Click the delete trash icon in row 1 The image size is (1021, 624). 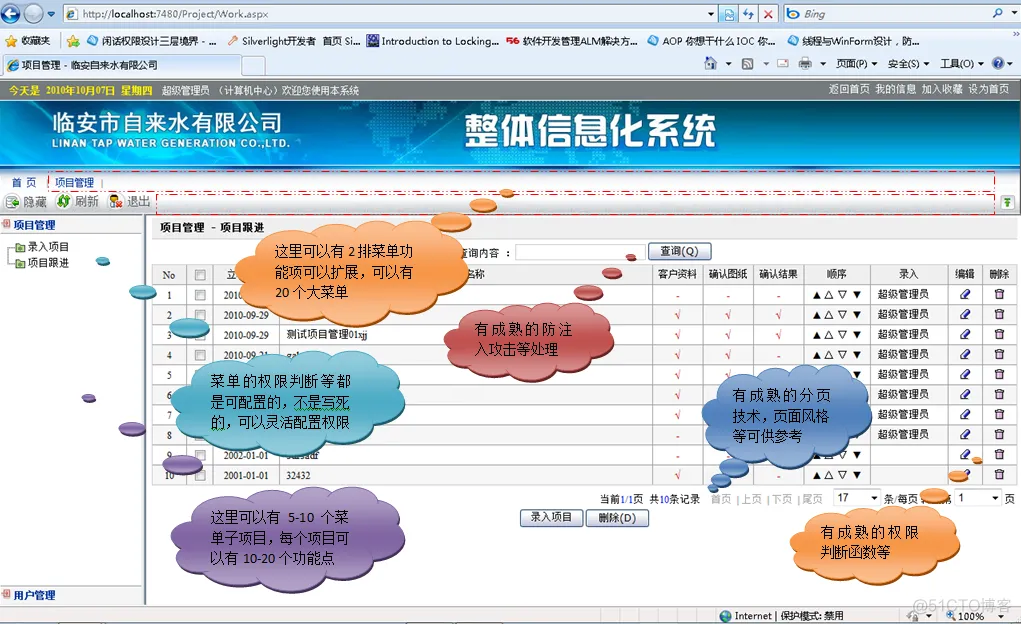point(1000,294)
